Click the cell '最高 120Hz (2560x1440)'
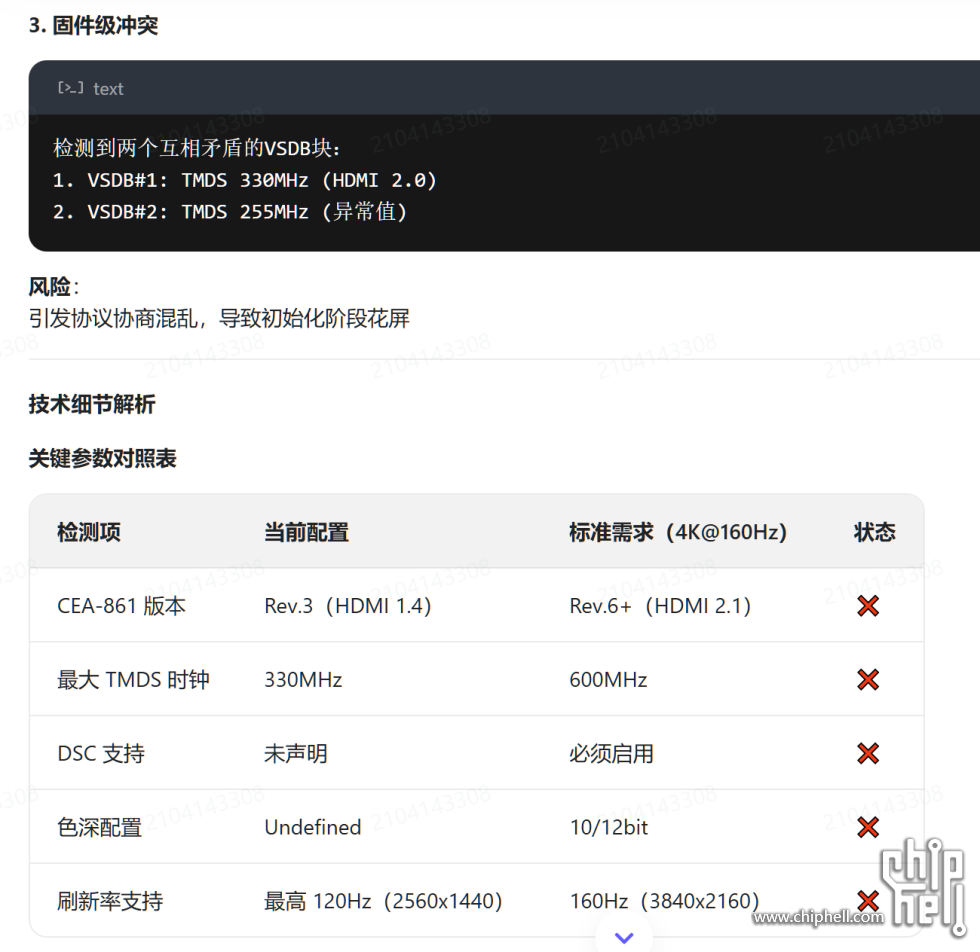The width and height of the screenshot is (980, 952). click(383, 901)
